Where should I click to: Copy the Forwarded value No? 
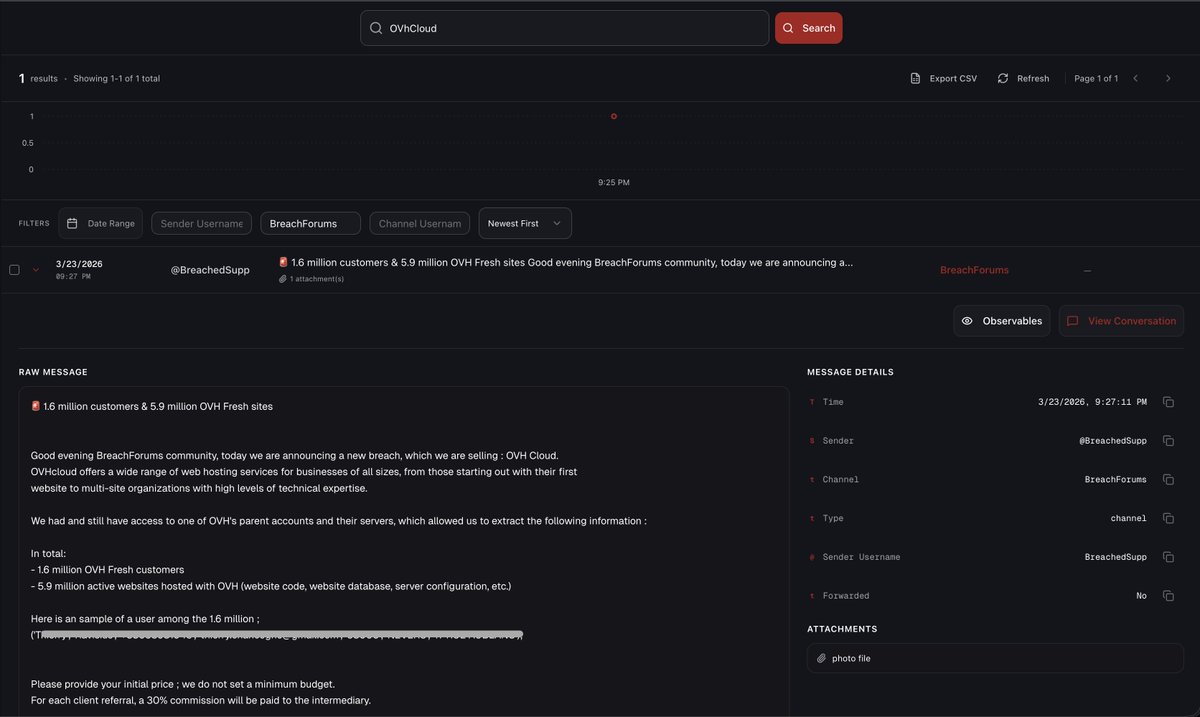(1168, 596)
